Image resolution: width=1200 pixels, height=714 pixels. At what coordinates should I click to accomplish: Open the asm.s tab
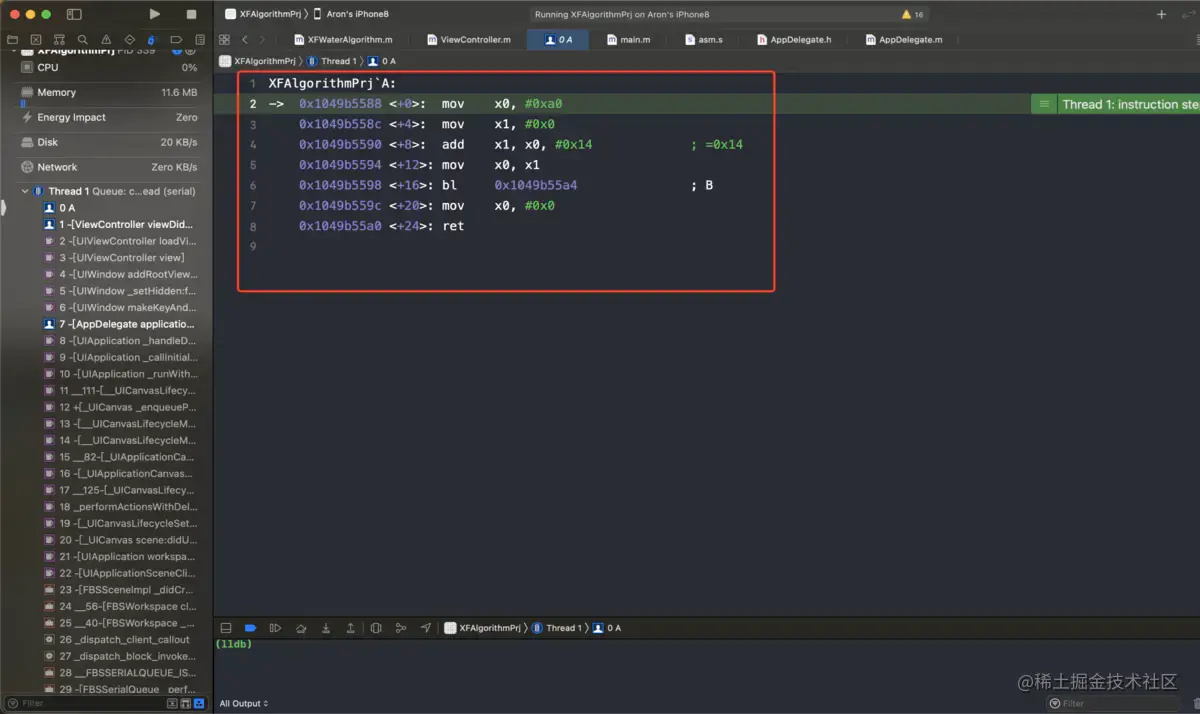(704, 40)
